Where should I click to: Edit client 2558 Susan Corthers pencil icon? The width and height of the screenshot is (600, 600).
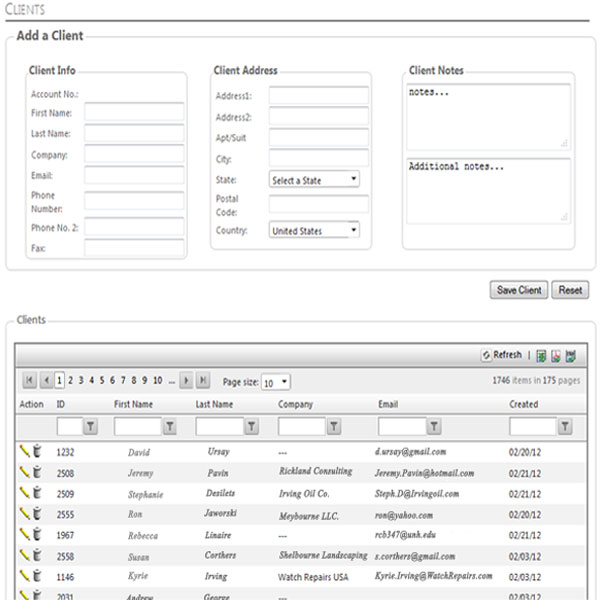point(24,555)
